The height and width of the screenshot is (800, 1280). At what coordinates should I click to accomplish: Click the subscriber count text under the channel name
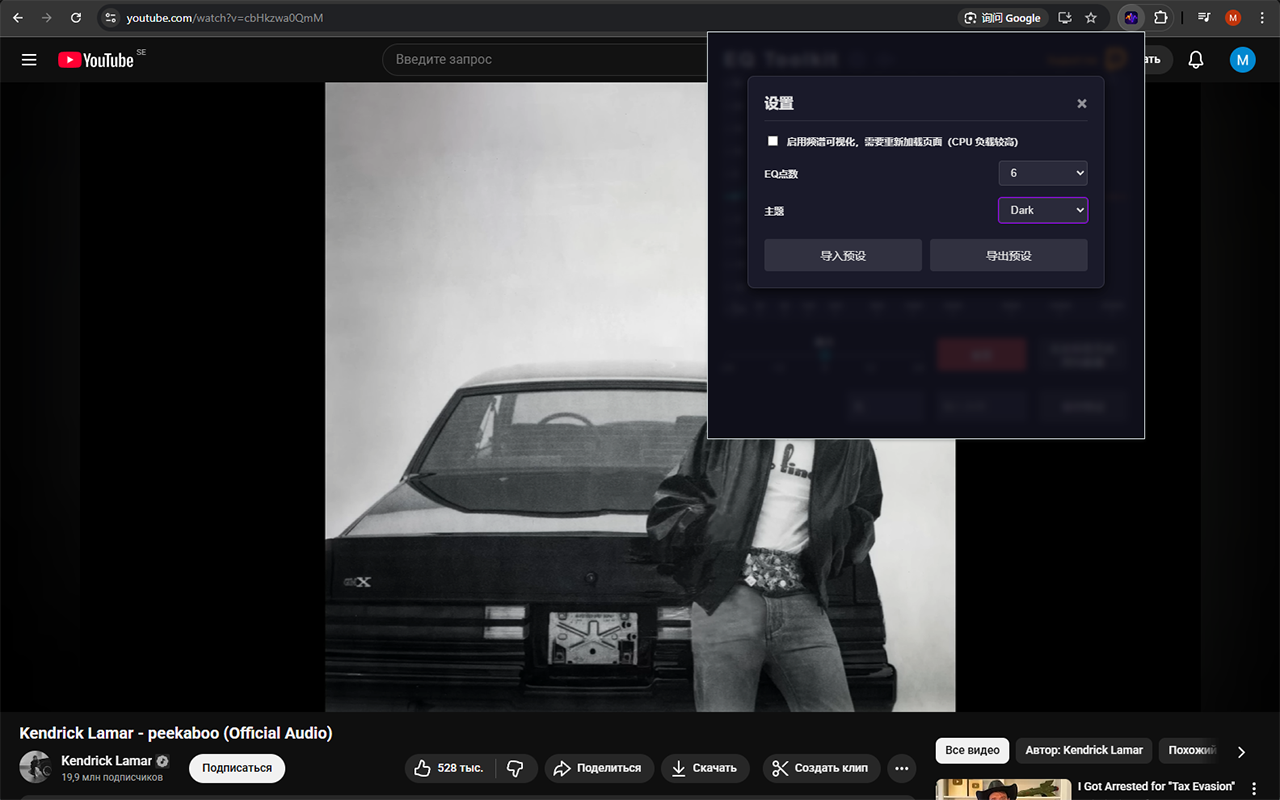(x=112, y=777)
